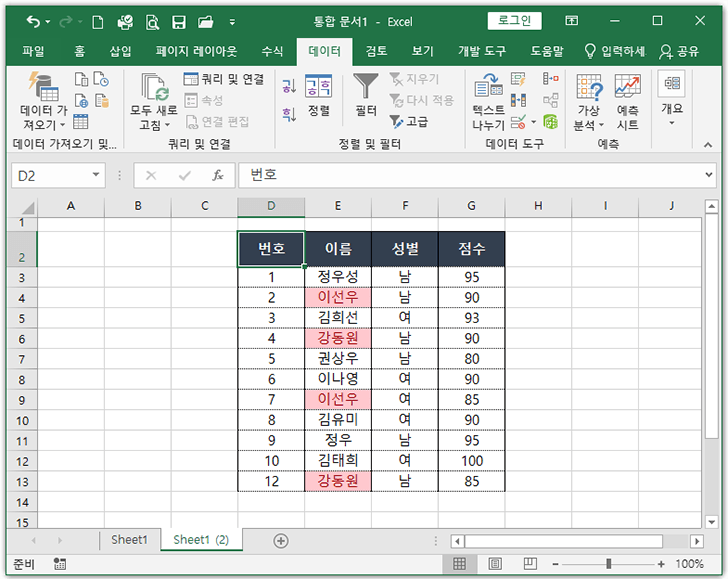Open the 정렬 sort dialog
This screenshot has height=579, width=728.
(318, 95)
